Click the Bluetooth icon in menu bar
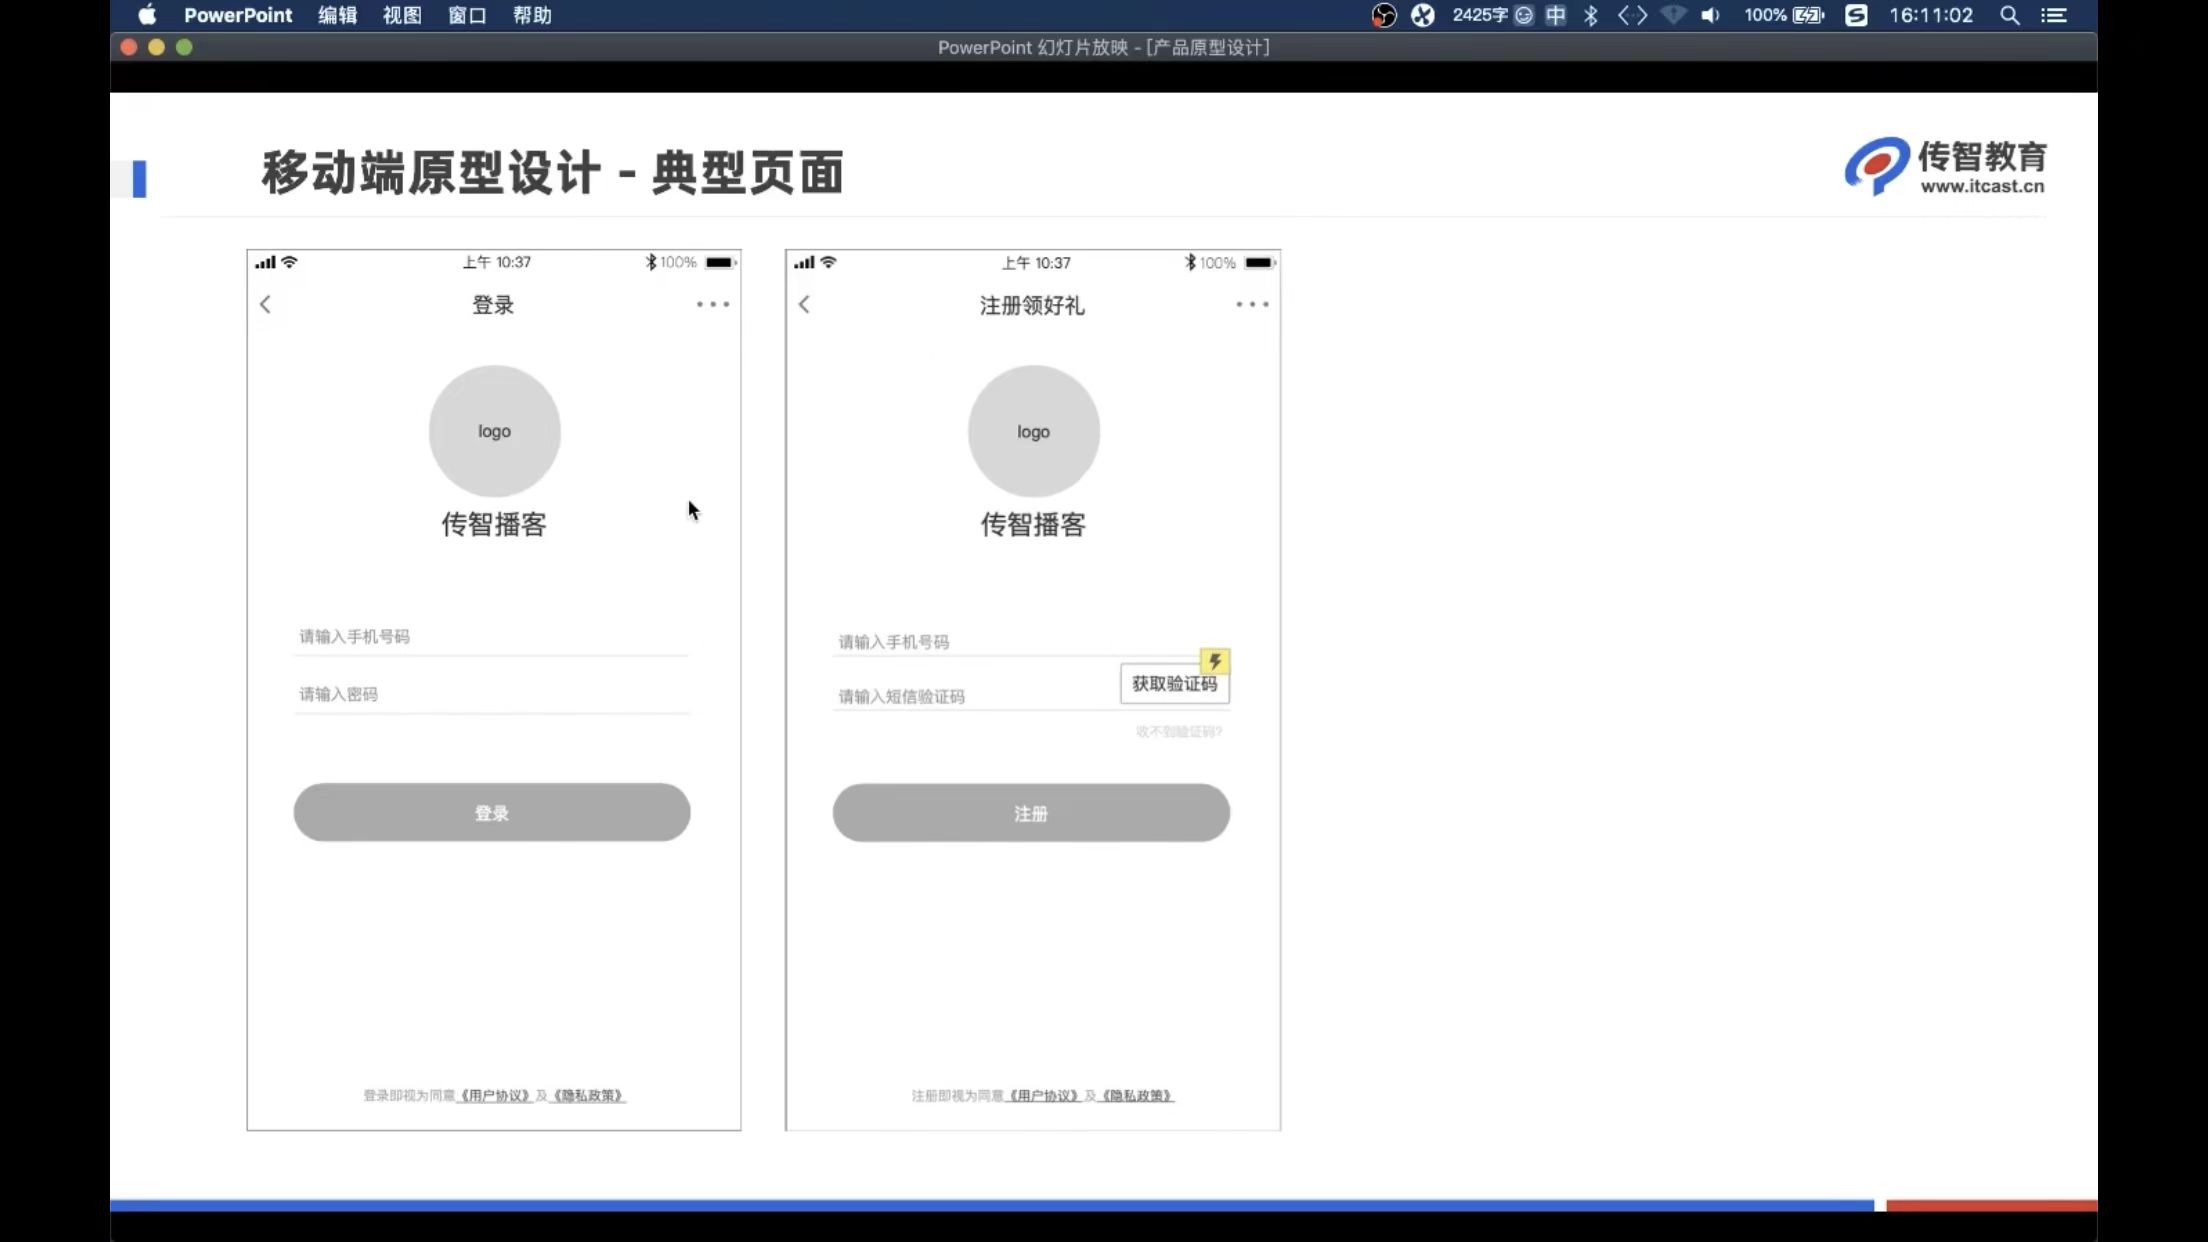 pyautogui.click(x=1590, y=15)
